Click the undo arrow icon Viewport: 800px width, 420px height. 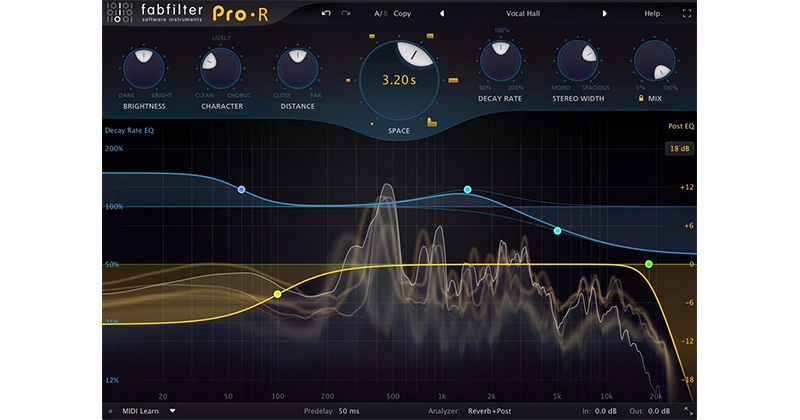(x=326, y=13)
